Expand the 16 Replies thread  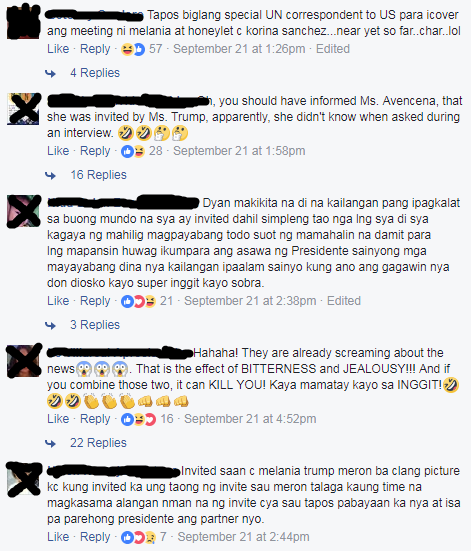98,175
